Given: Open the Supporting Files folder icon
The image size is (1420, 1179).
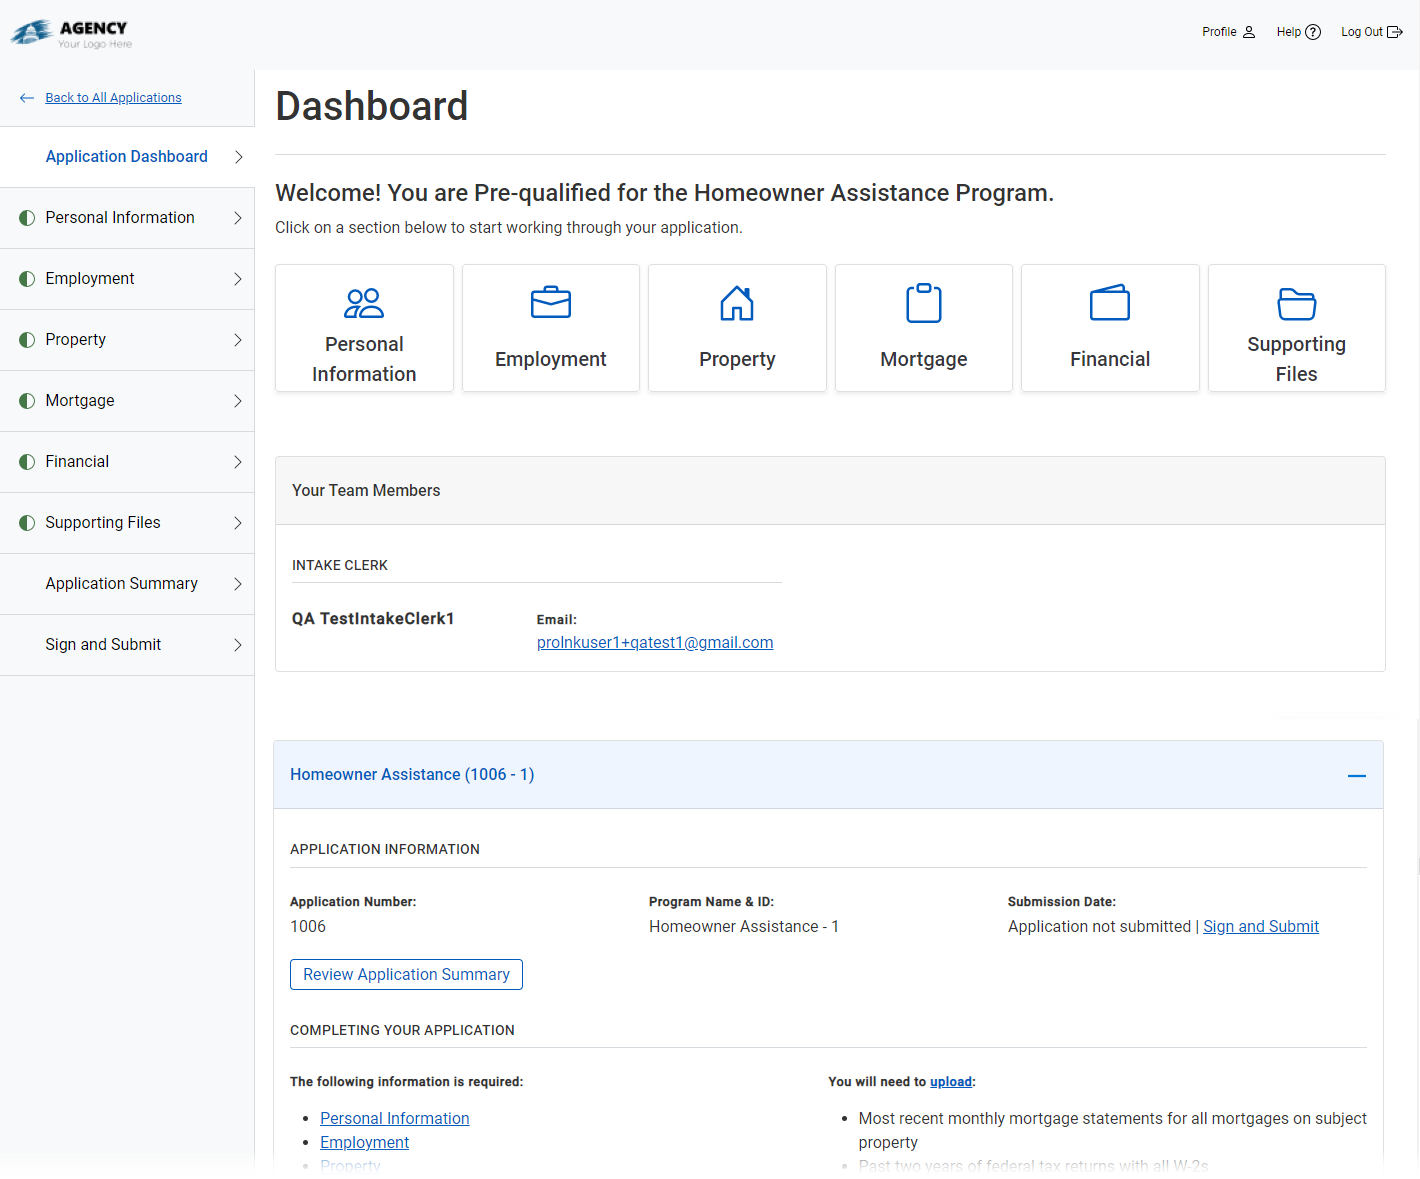Looking at the screenshot, I should coord(1296,302).
